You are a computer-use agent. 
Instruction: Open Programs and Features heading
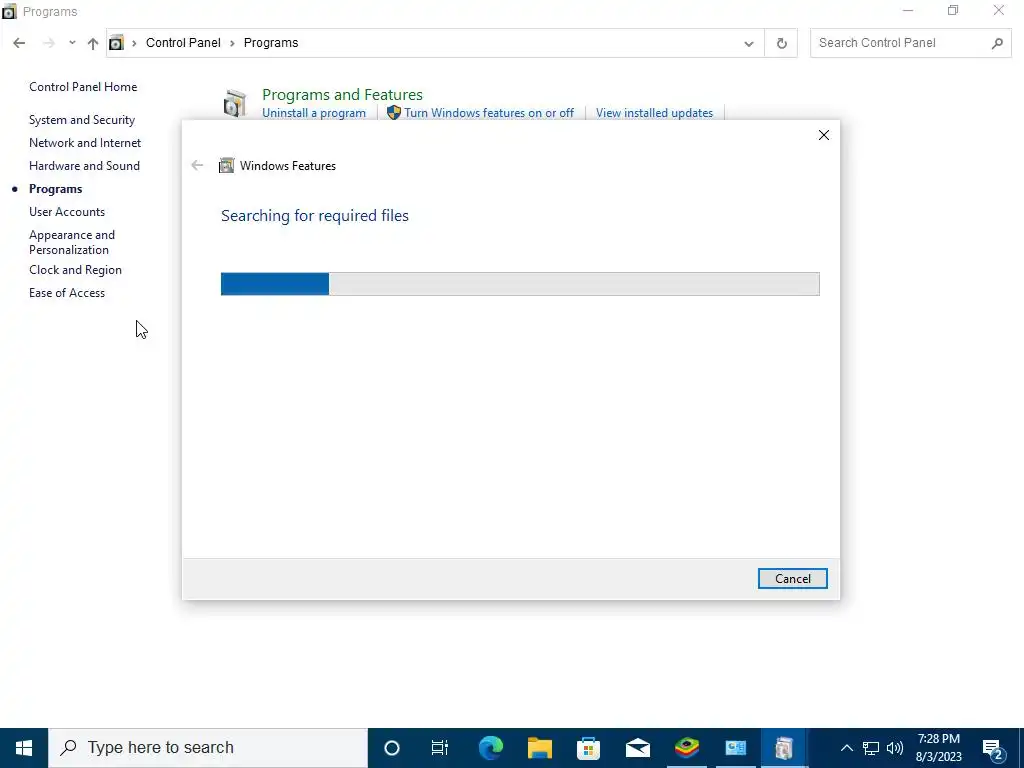click(342, 95)
